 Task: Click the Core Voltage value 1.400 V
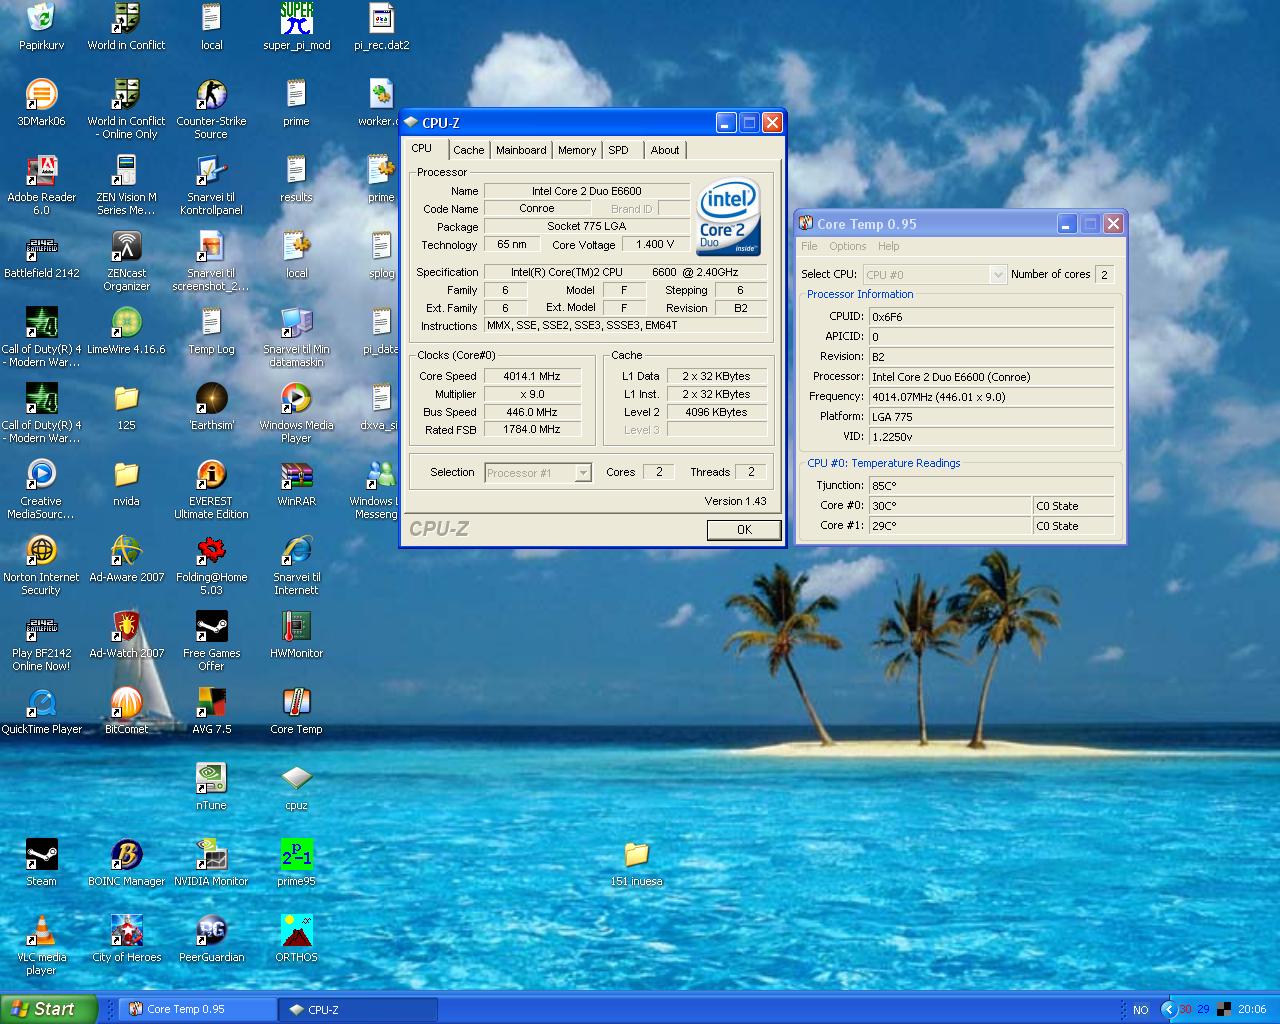click(x=655, y=244)
